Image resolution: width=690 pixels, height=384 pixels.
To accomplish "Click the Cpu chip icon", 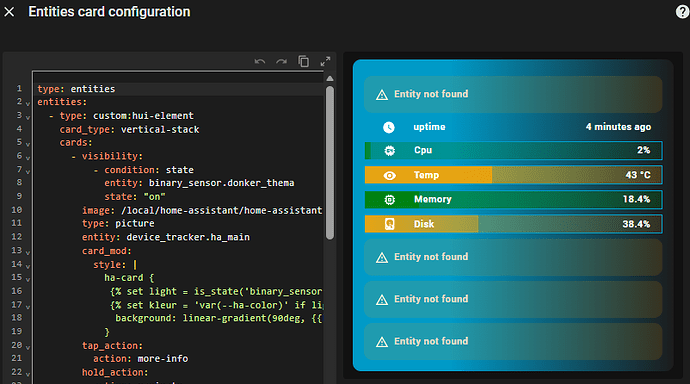I will point(389,151).
